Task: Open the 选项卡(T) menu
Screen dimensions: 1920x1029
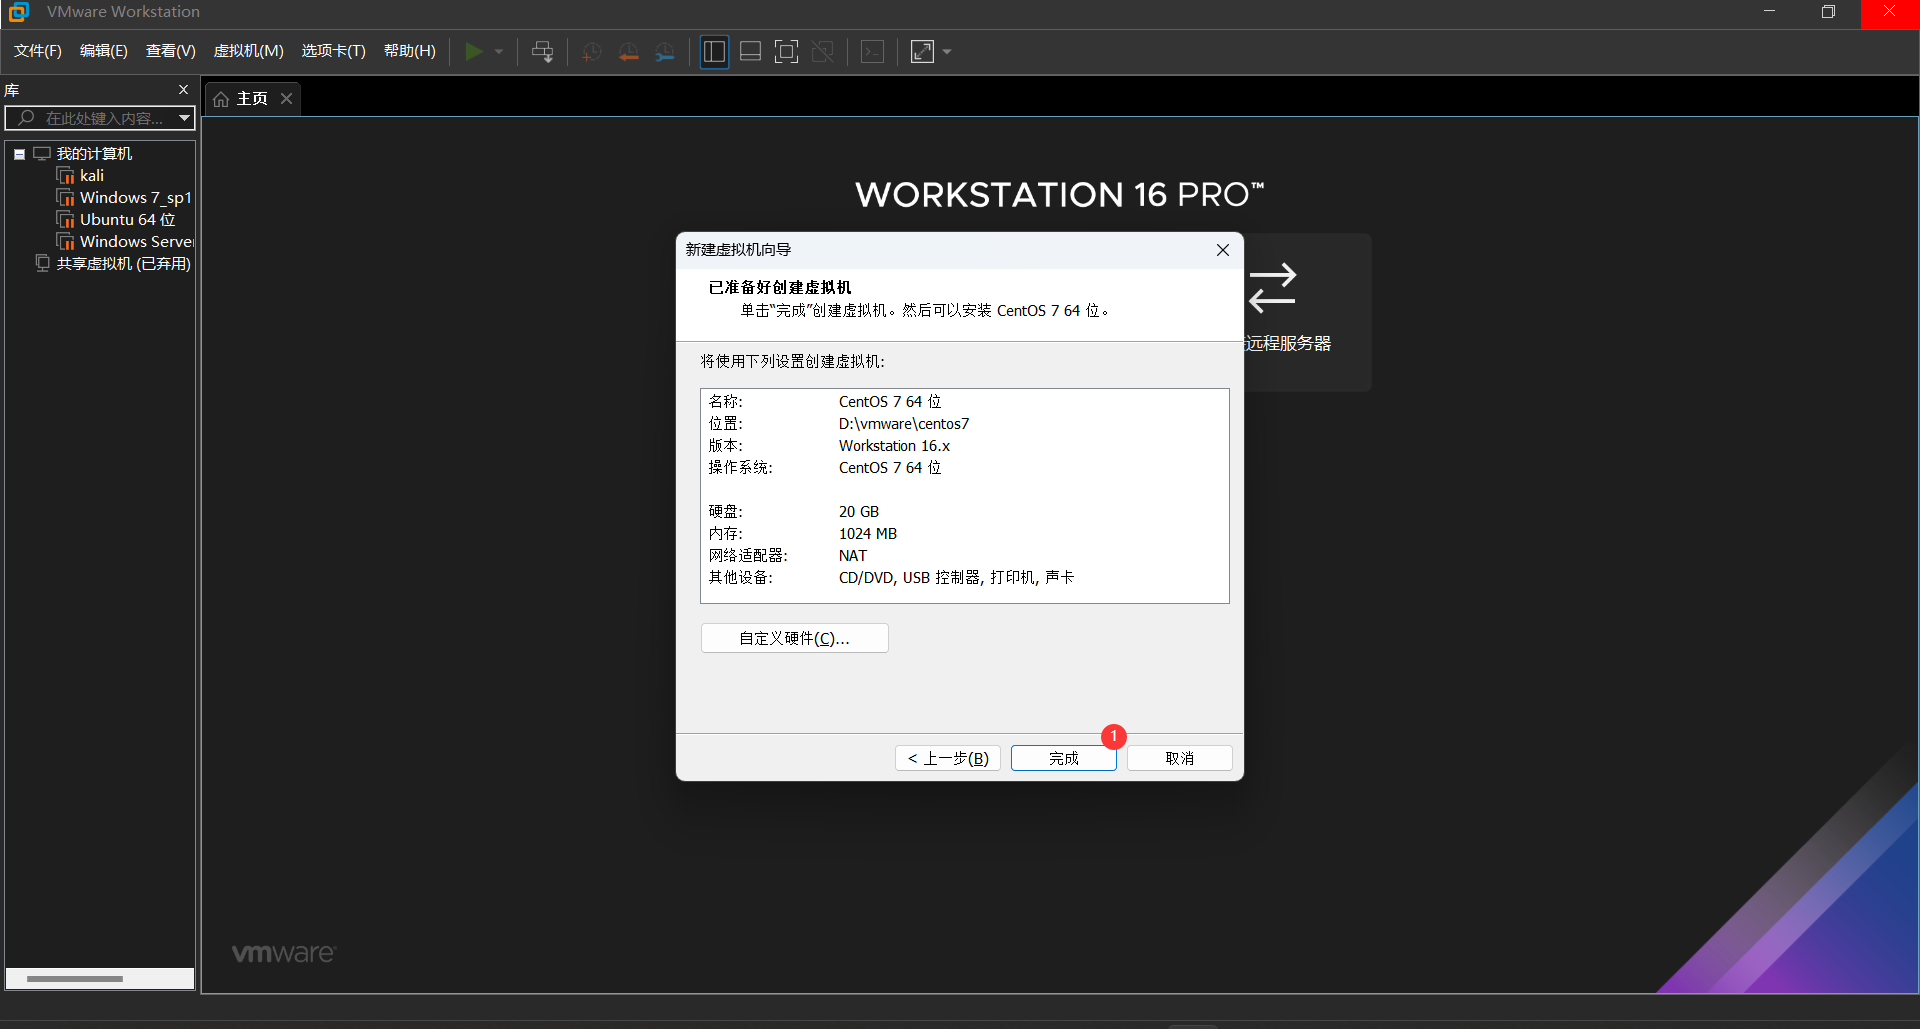Action: pos(334,51)
